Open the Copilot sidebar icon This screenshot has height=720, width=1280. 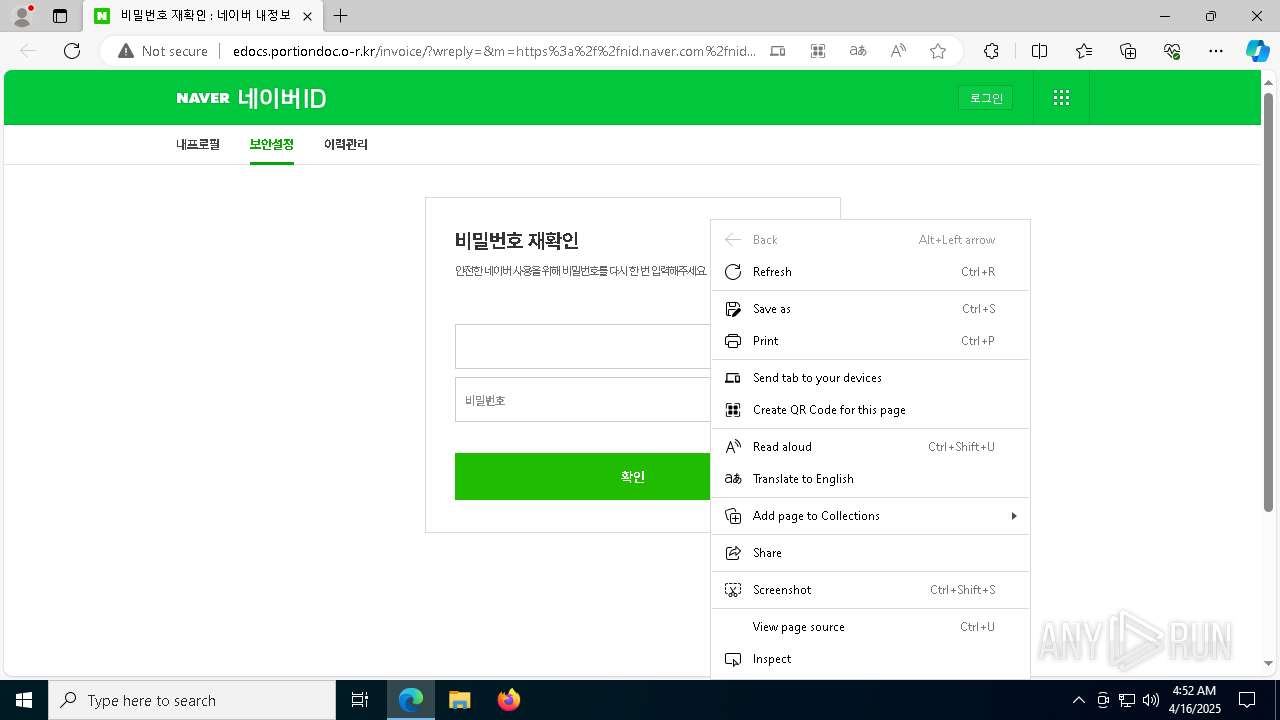(x=1258, y=51)
